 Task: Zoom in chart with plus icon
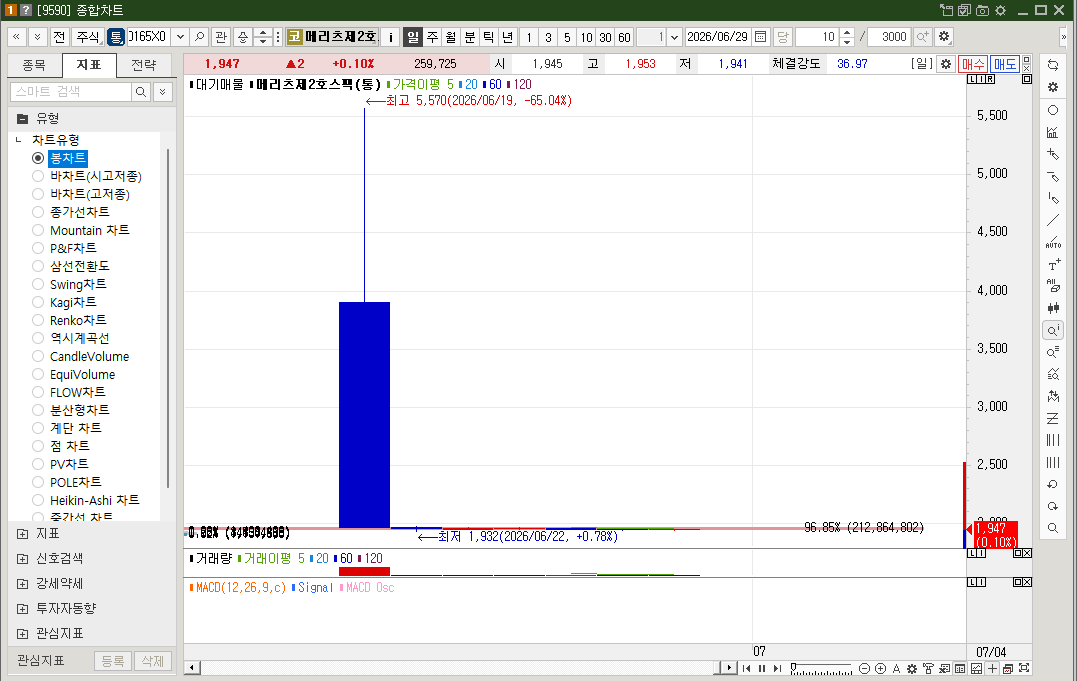881,669
